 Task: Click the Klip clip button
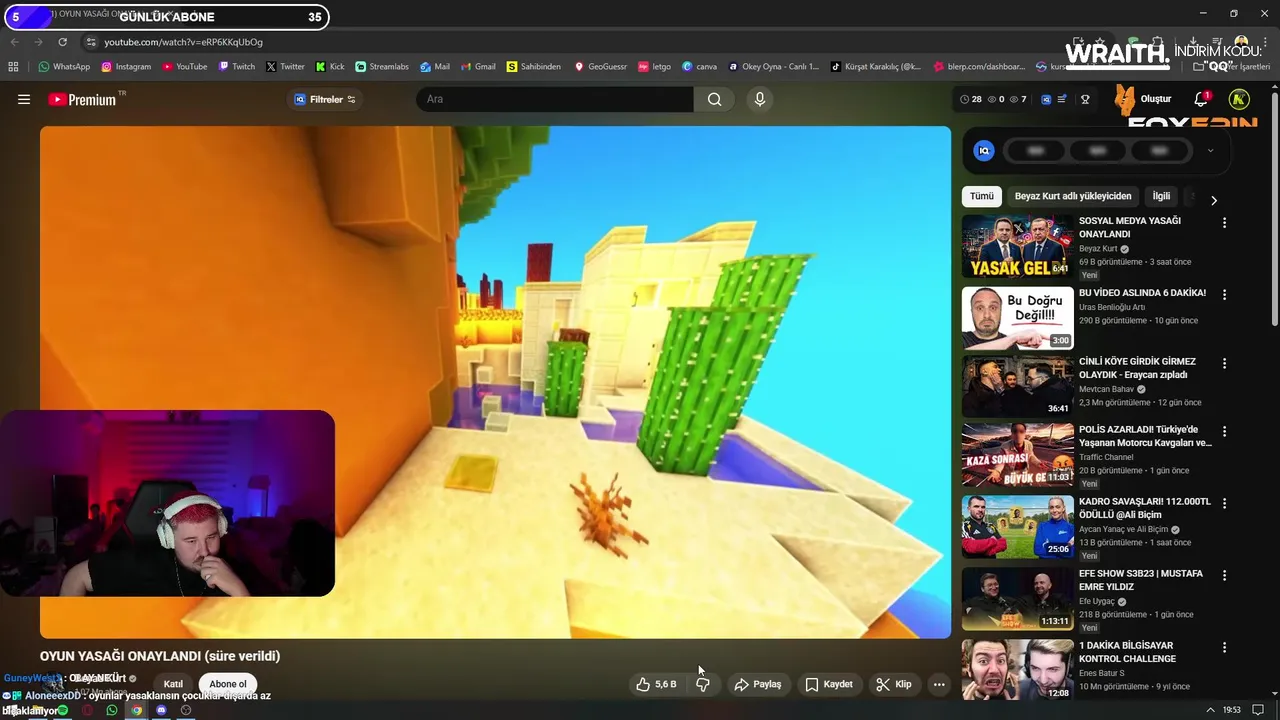point(894,684)
